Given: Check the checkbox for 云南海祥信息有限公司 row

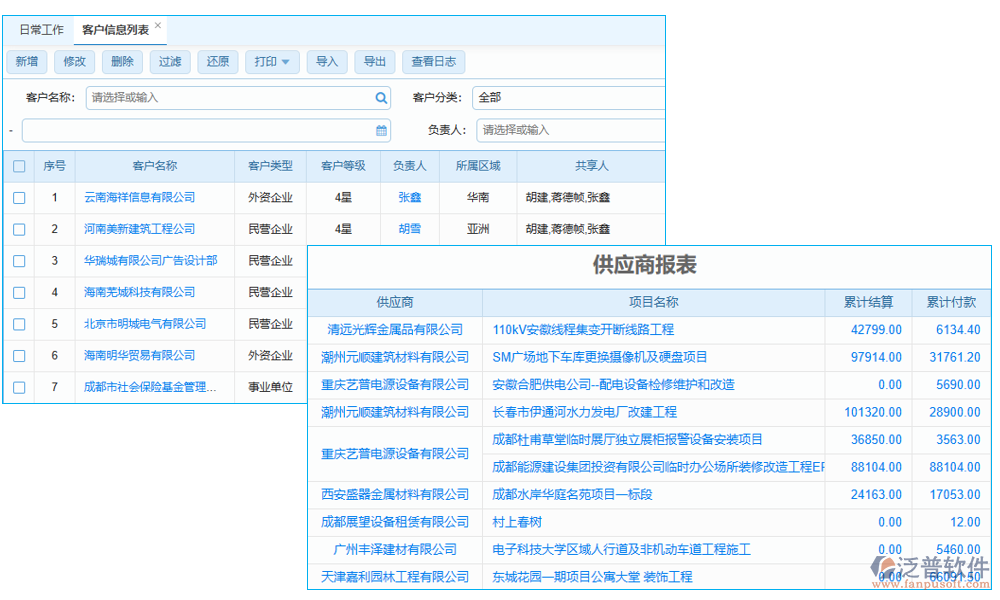Looking at the screenshot, I should [x=18, y=197].
